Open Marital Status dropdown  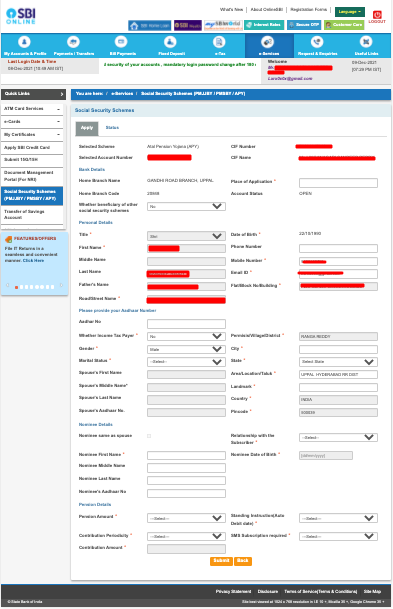click(186, 362)
